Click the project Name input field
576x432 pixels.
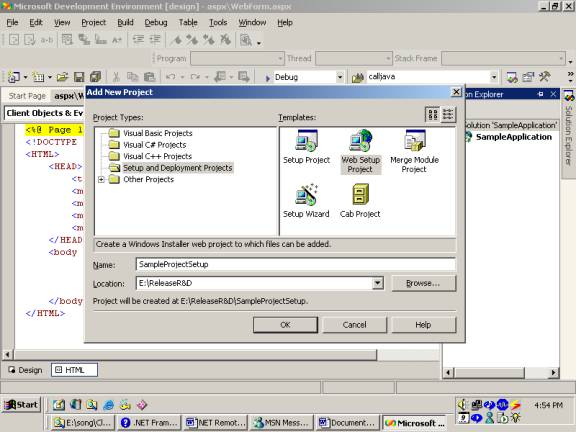pos(296,264)
